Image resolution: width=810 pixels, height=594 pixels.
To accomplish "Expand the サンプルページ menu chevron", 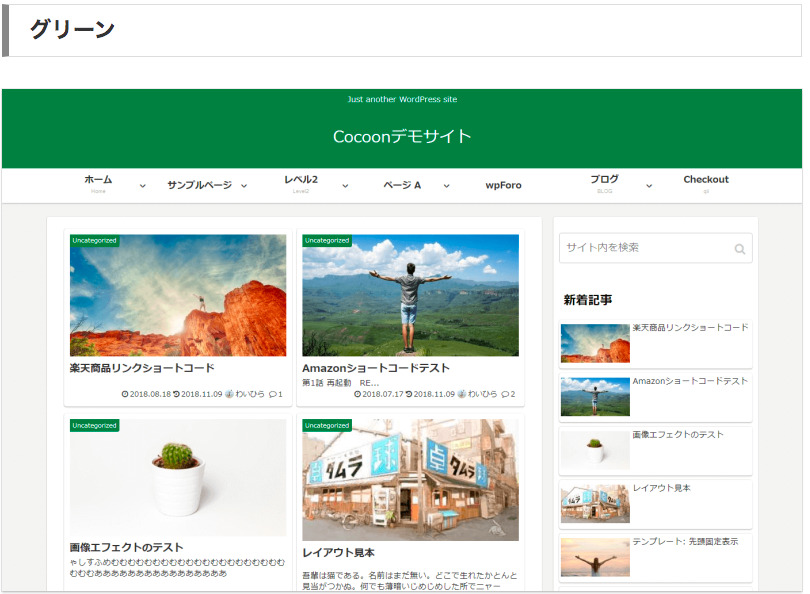I will (244, 186).
